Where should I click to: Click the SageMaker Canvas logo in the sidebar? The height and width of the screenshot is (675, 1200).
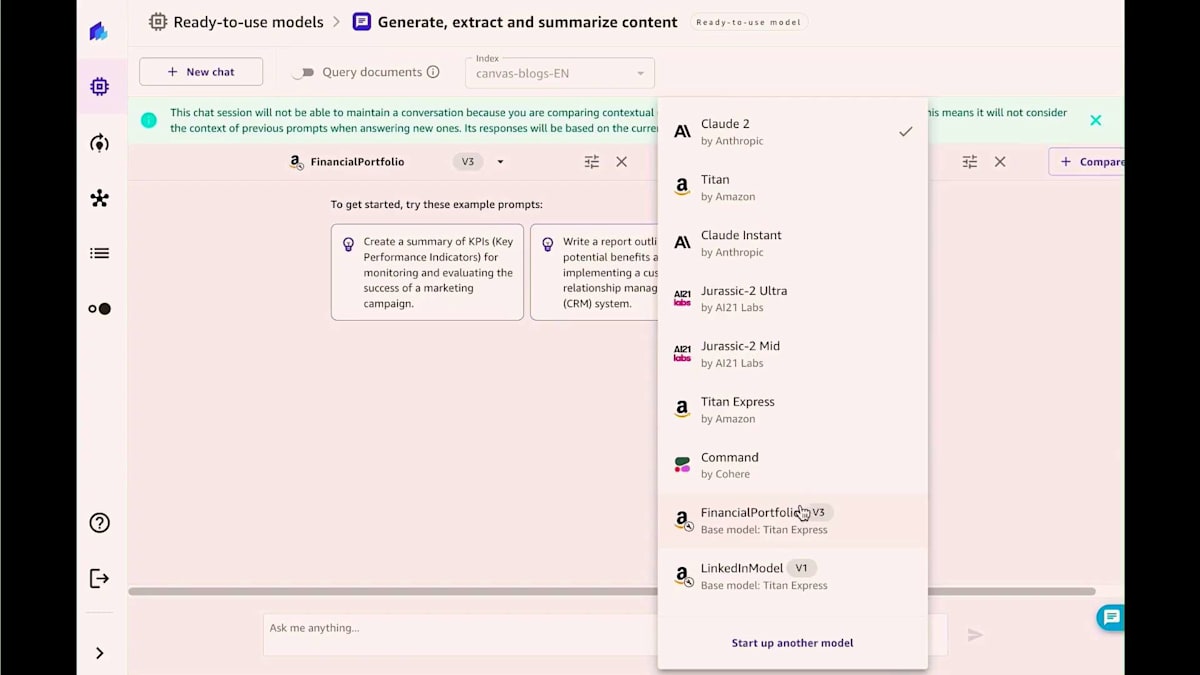(98, 32)
